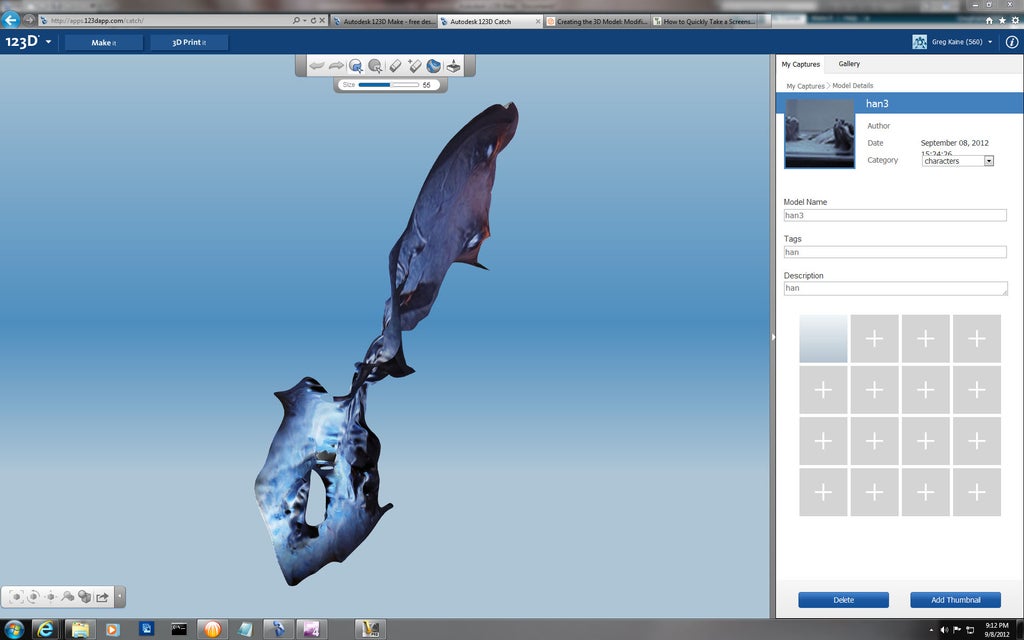Switch to the Autodesk 123D Make browser tab
This screenshot has width=1024, height=640.
[384, 21]
